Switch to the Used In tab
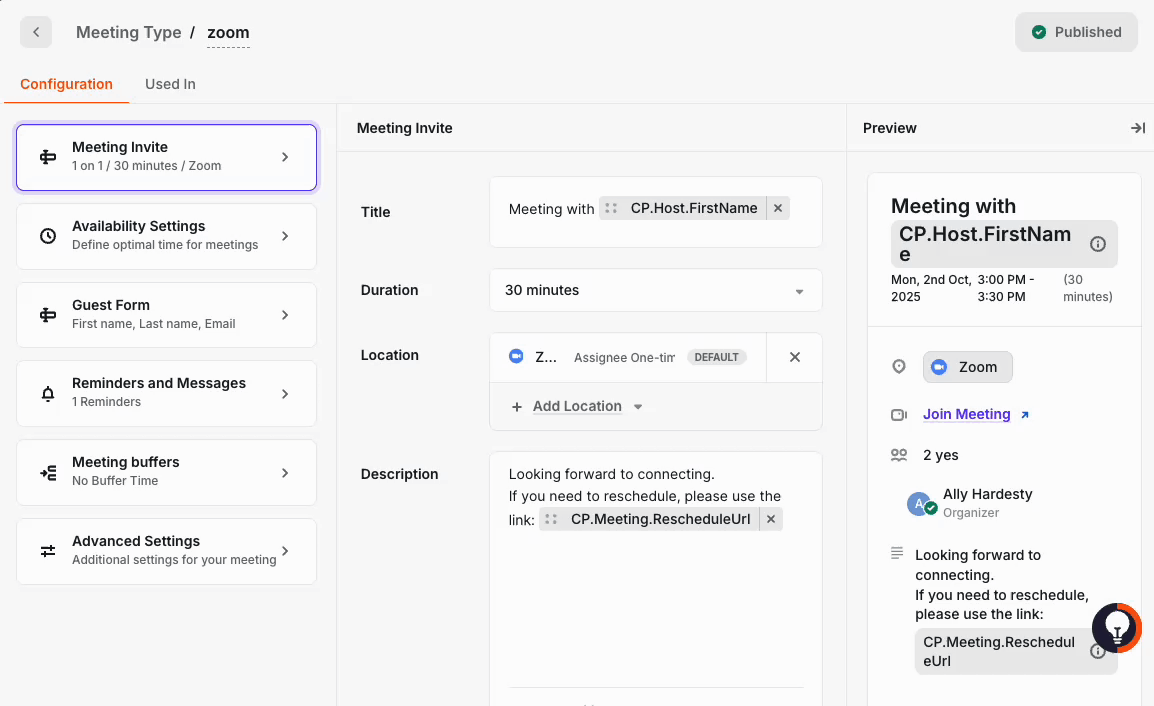The width and height of the screenshot is (1154, 706). click(170, 84)
